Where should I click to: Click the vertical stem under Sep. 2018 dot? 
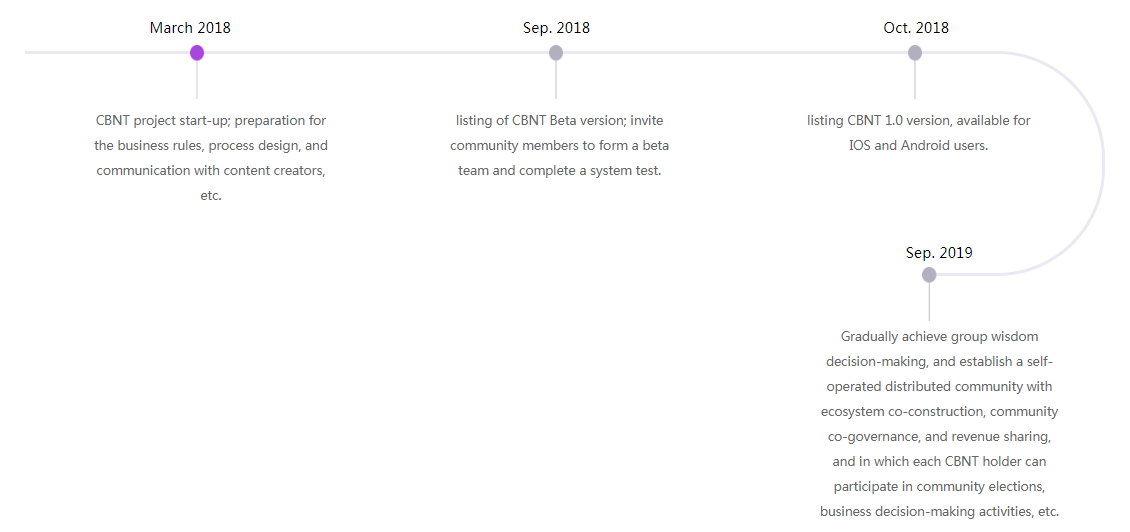pyautogui.click(x=556, y=82)
